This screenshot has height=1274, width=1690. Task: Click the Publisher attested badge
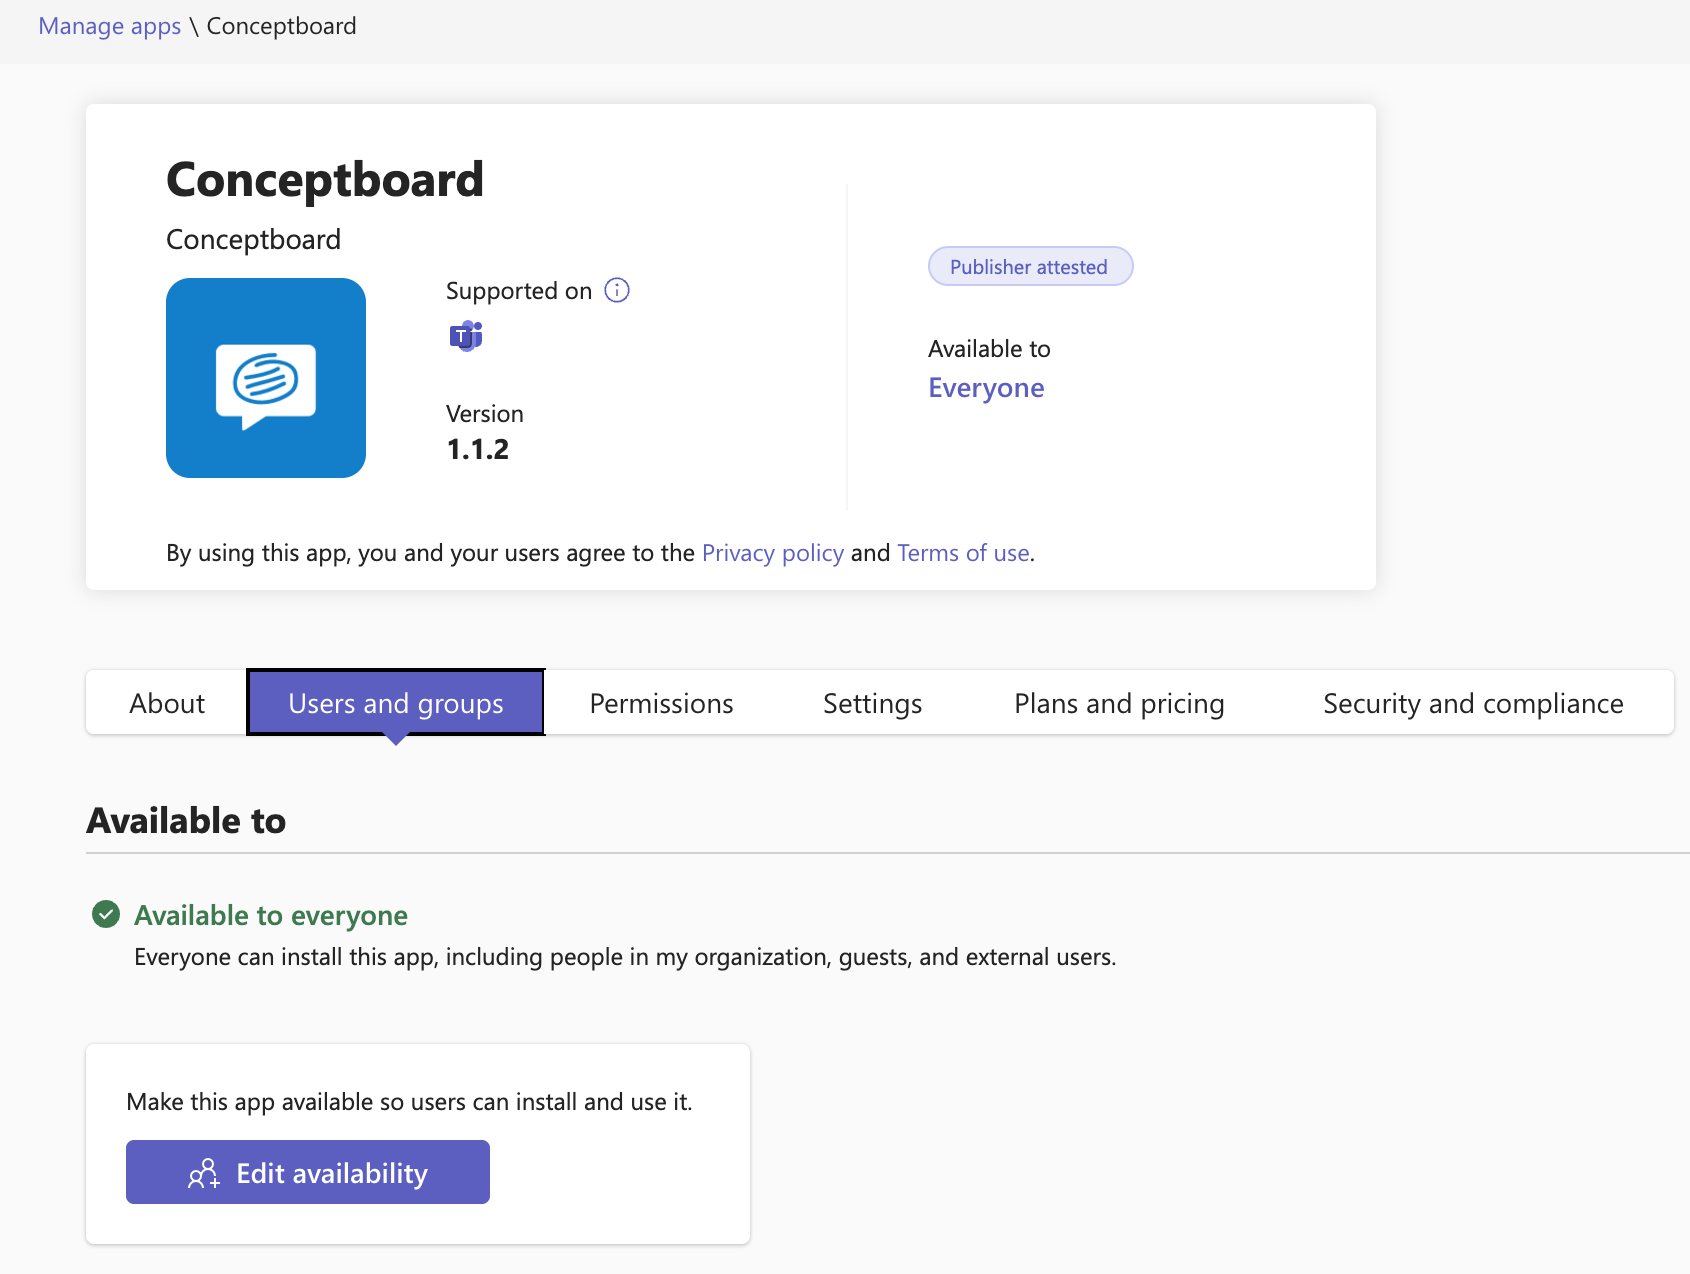pyautogui.click(x=1030, y=266)
